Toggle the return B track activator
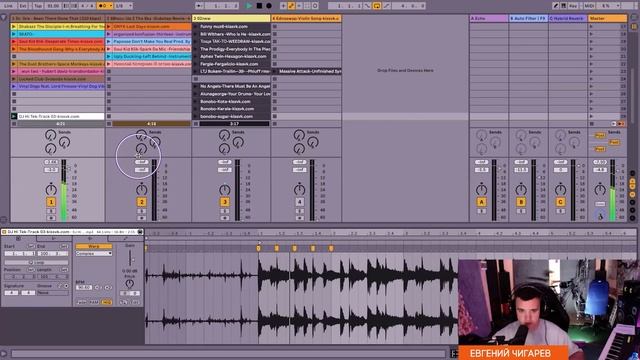This screenshot has height=360, width=640. coord(521,202)
